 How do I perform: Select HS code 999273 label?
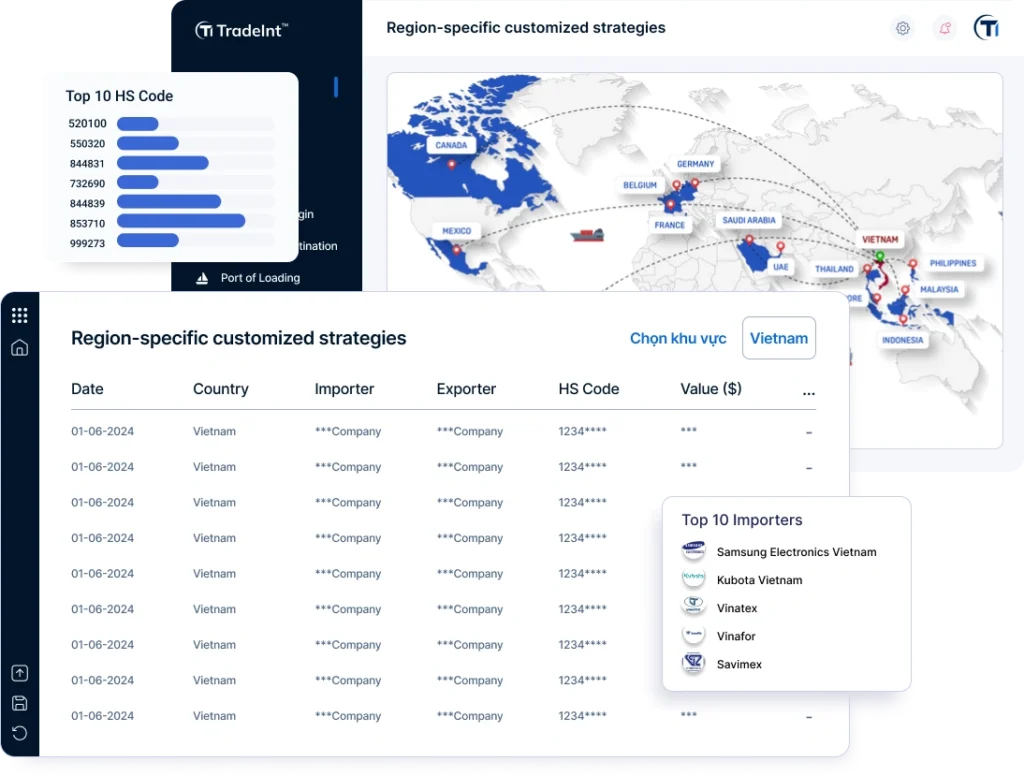(x=88, y=243)
